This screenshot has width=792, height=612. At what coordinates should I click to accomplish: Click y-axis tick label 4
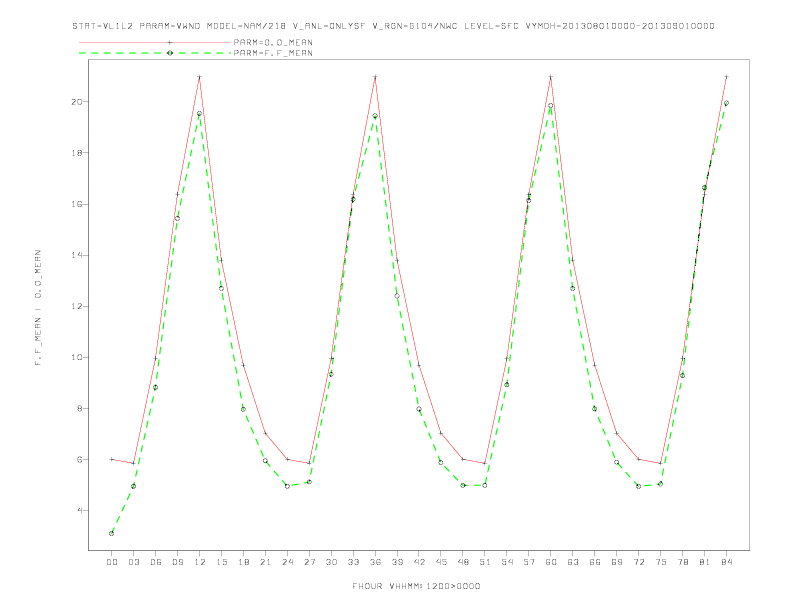(80, 511)
